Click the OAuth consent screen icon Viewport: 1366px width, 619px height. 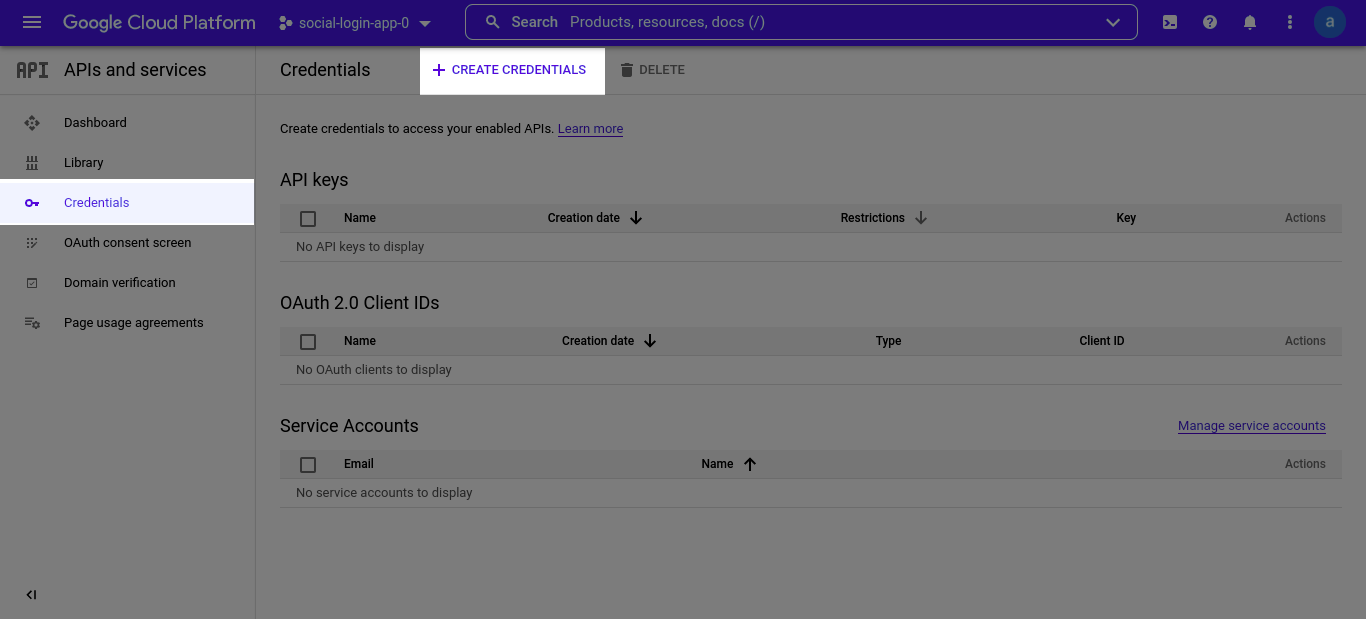[x=32, y=243]
